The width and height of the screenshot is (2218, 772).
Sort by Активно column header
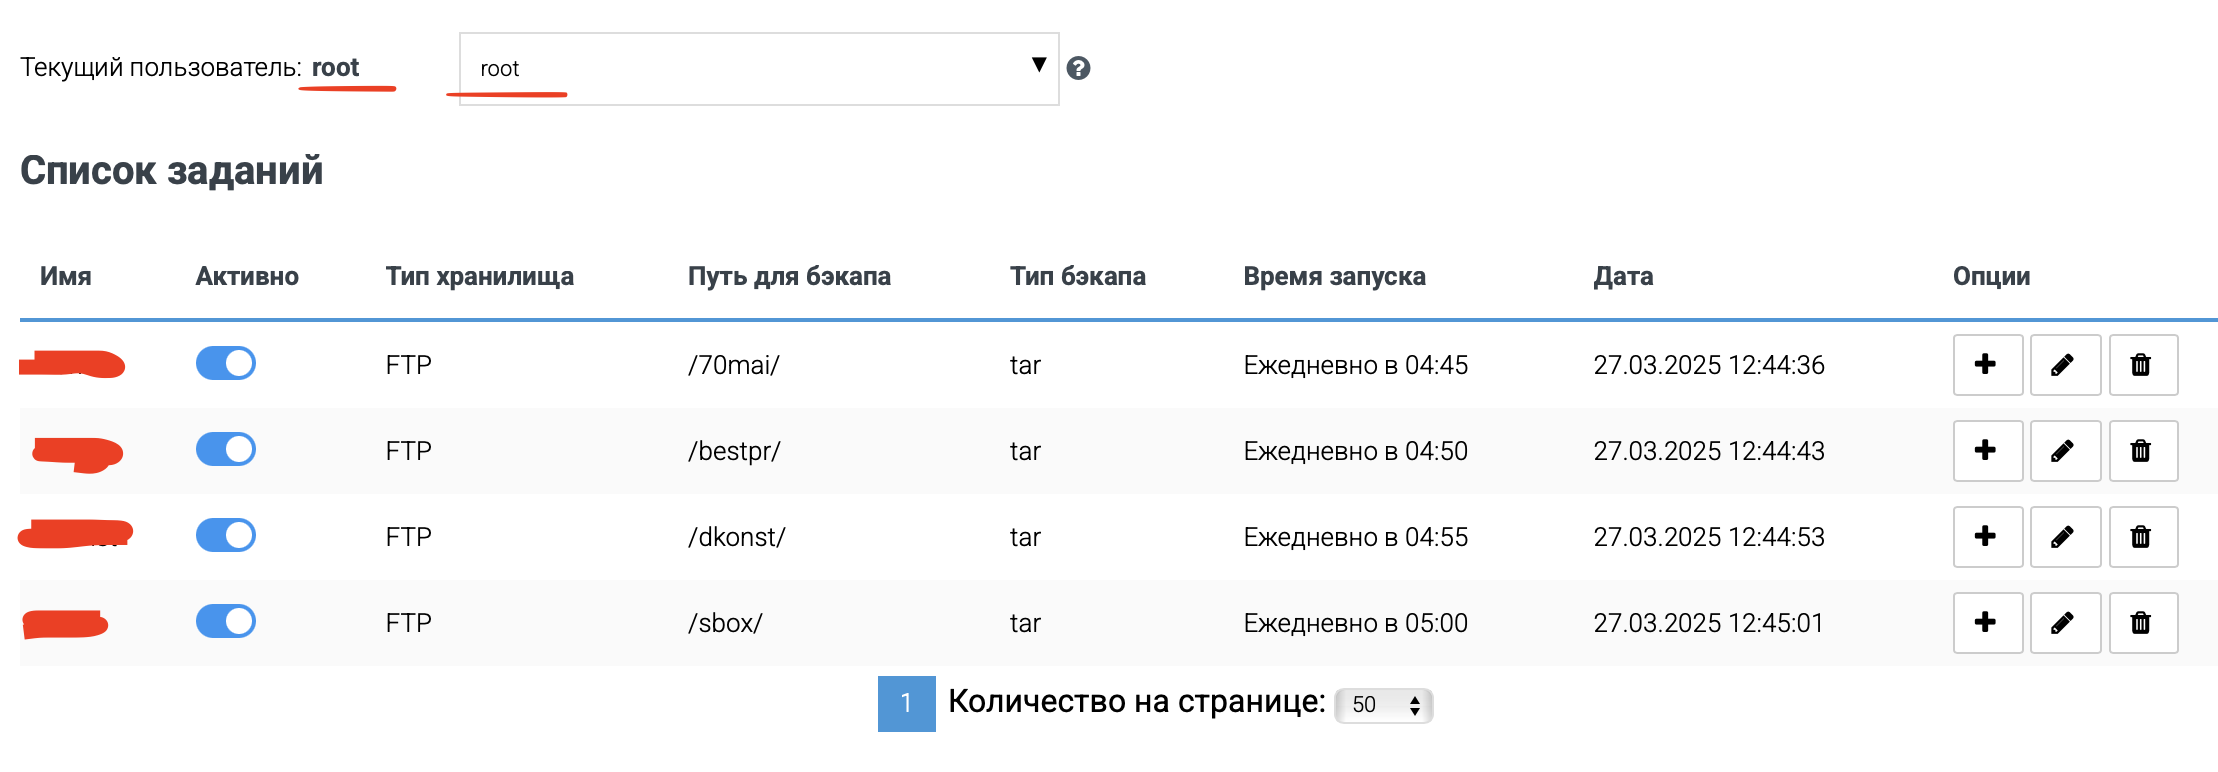[x=247, y=277]
